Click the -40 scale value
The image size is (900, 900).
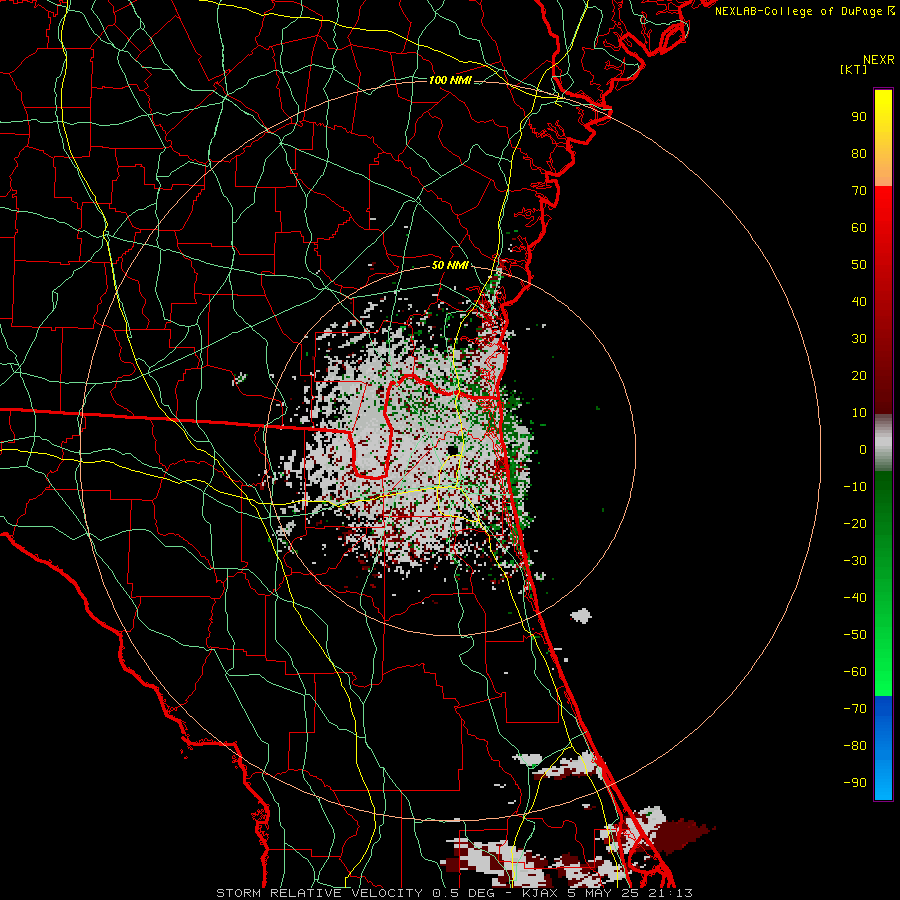click(x=855, y=598)
